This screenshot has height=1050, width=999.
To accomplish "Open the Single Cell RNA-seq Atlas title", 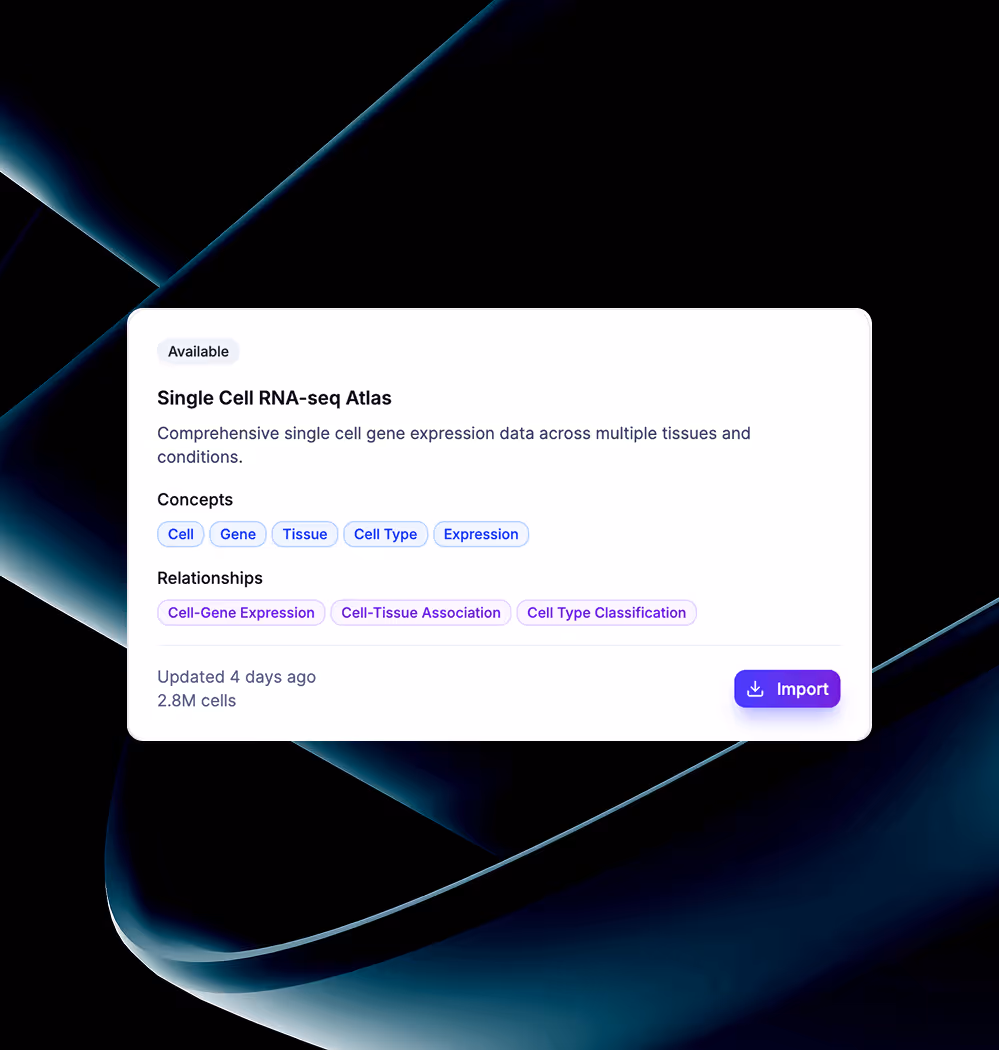I will [274, 398].
